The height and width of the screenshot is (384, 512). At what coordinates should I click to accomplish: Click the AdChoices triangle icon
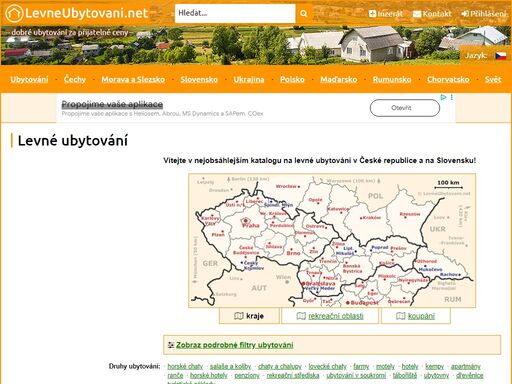point(443,97)
